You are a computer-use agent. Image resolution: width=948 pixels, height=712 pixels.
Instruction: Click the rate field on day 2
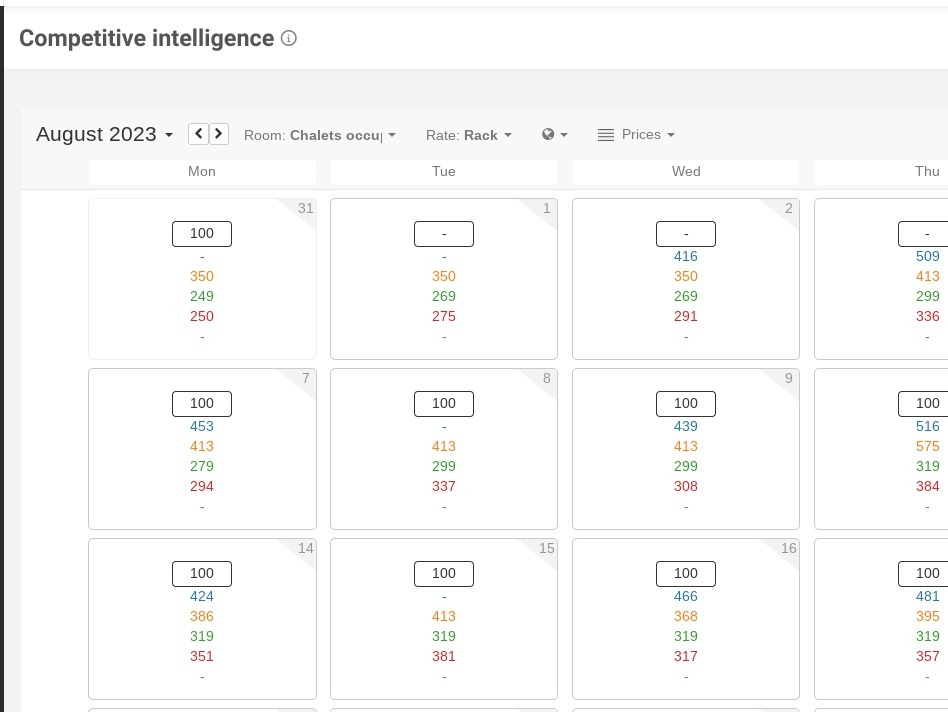[x=686, y=234]
